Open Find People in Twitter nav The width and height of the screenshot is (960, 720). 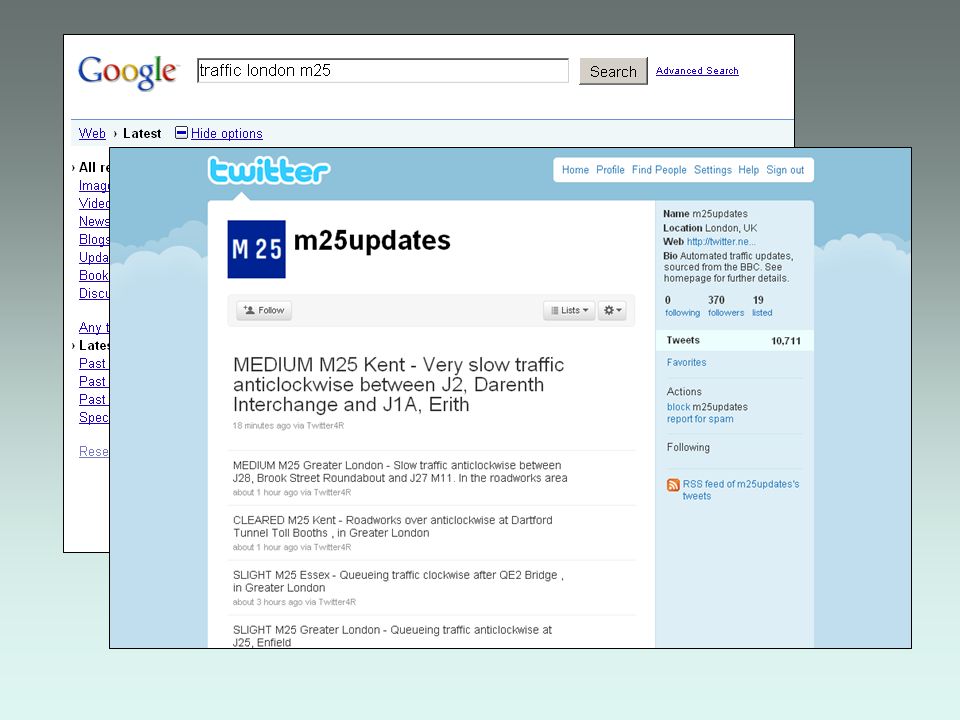point(659,170)
